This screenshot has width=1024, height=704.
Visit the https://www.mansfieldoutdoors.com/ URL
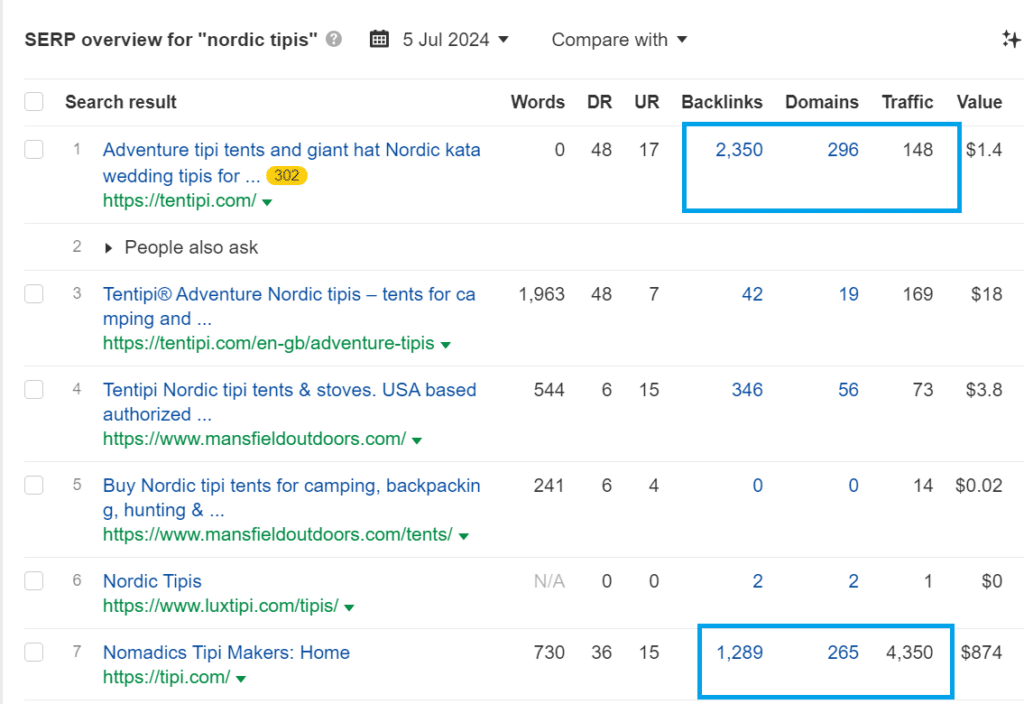(x=254, y=439)
